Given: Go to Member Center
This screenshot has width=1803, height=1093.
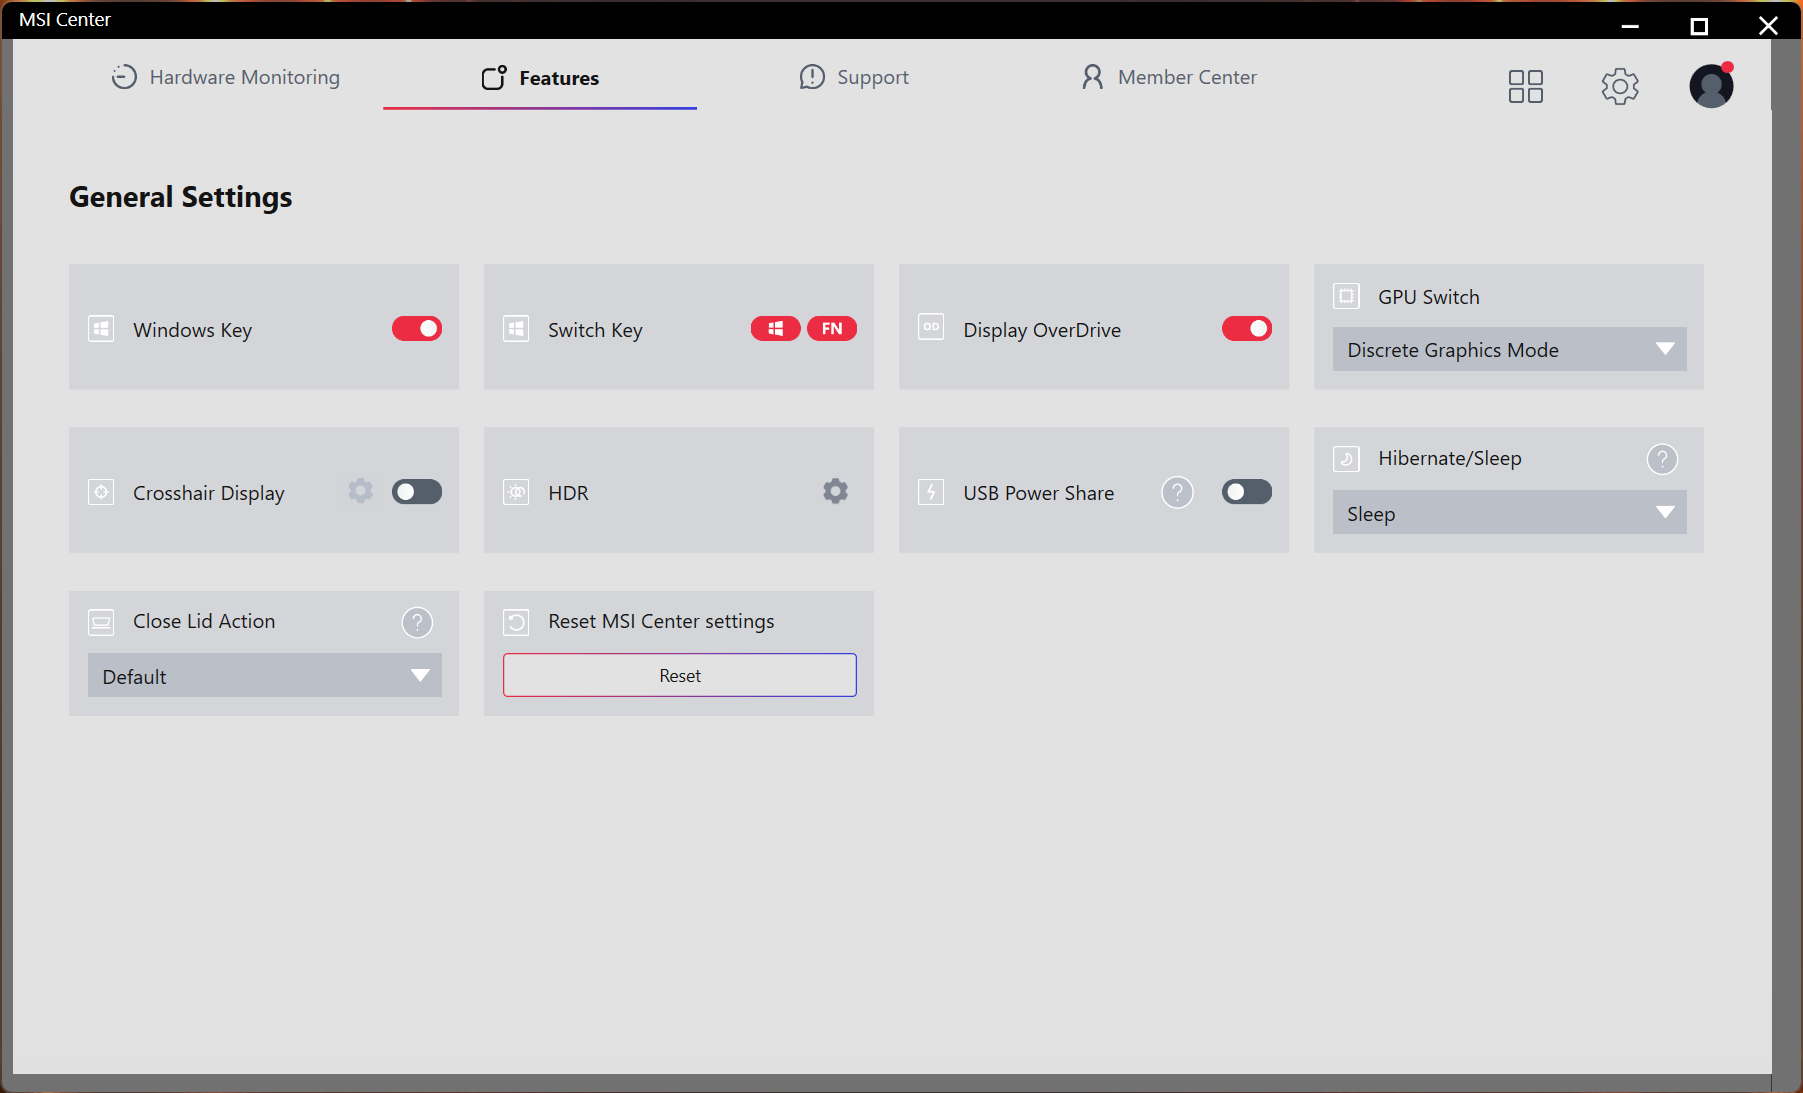Looking at the screenshot, I should (x=1168, y=78).
